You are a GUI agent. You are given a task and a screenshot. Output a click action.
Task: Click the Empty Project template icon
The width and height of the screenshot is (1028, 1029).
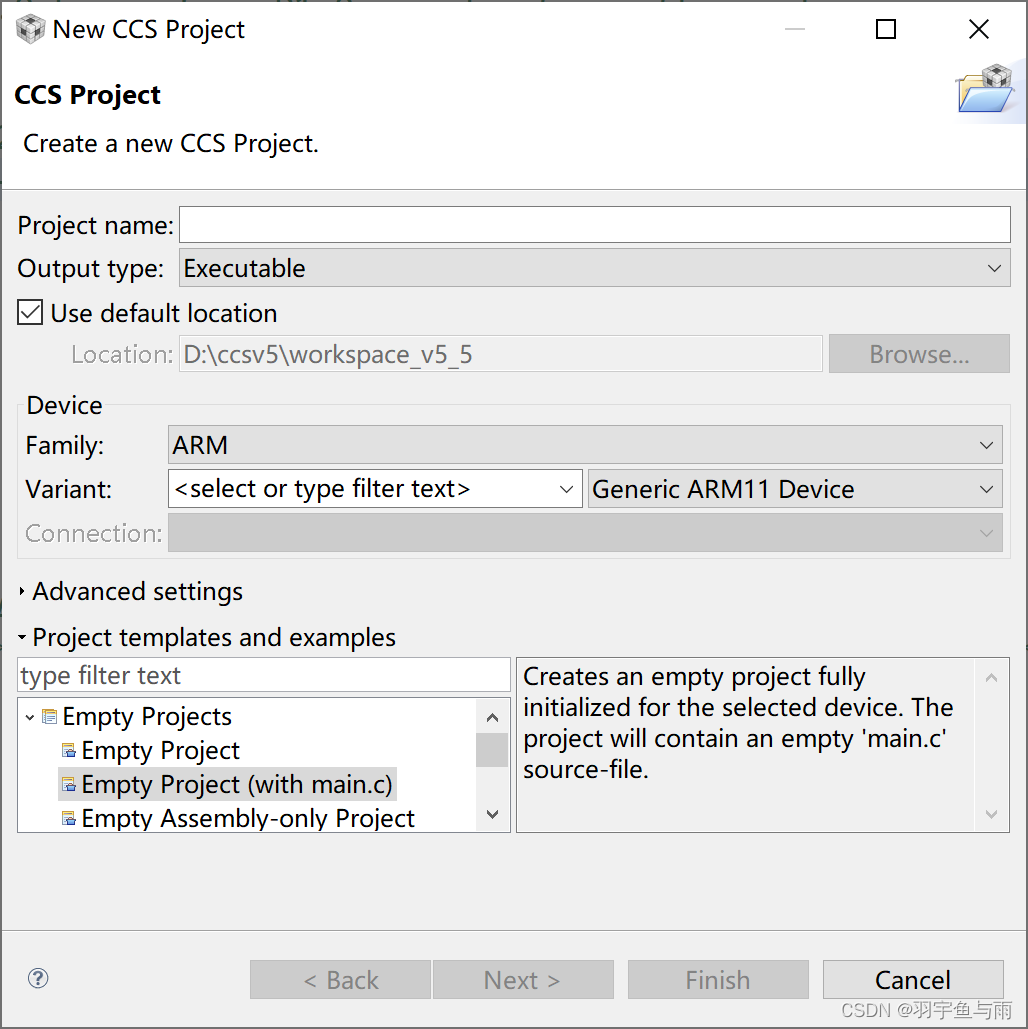coord(69,751)
